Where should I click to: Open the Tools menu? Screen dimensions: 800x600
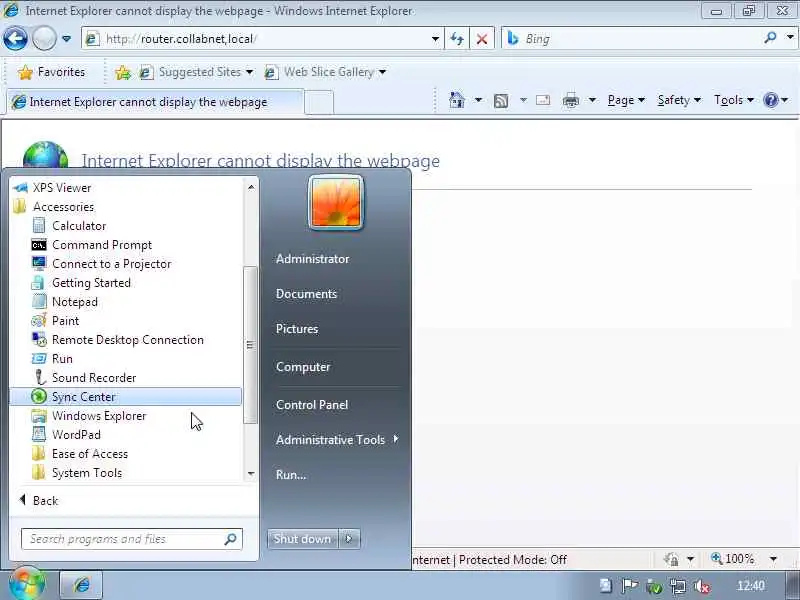click(x=733, y=100)
